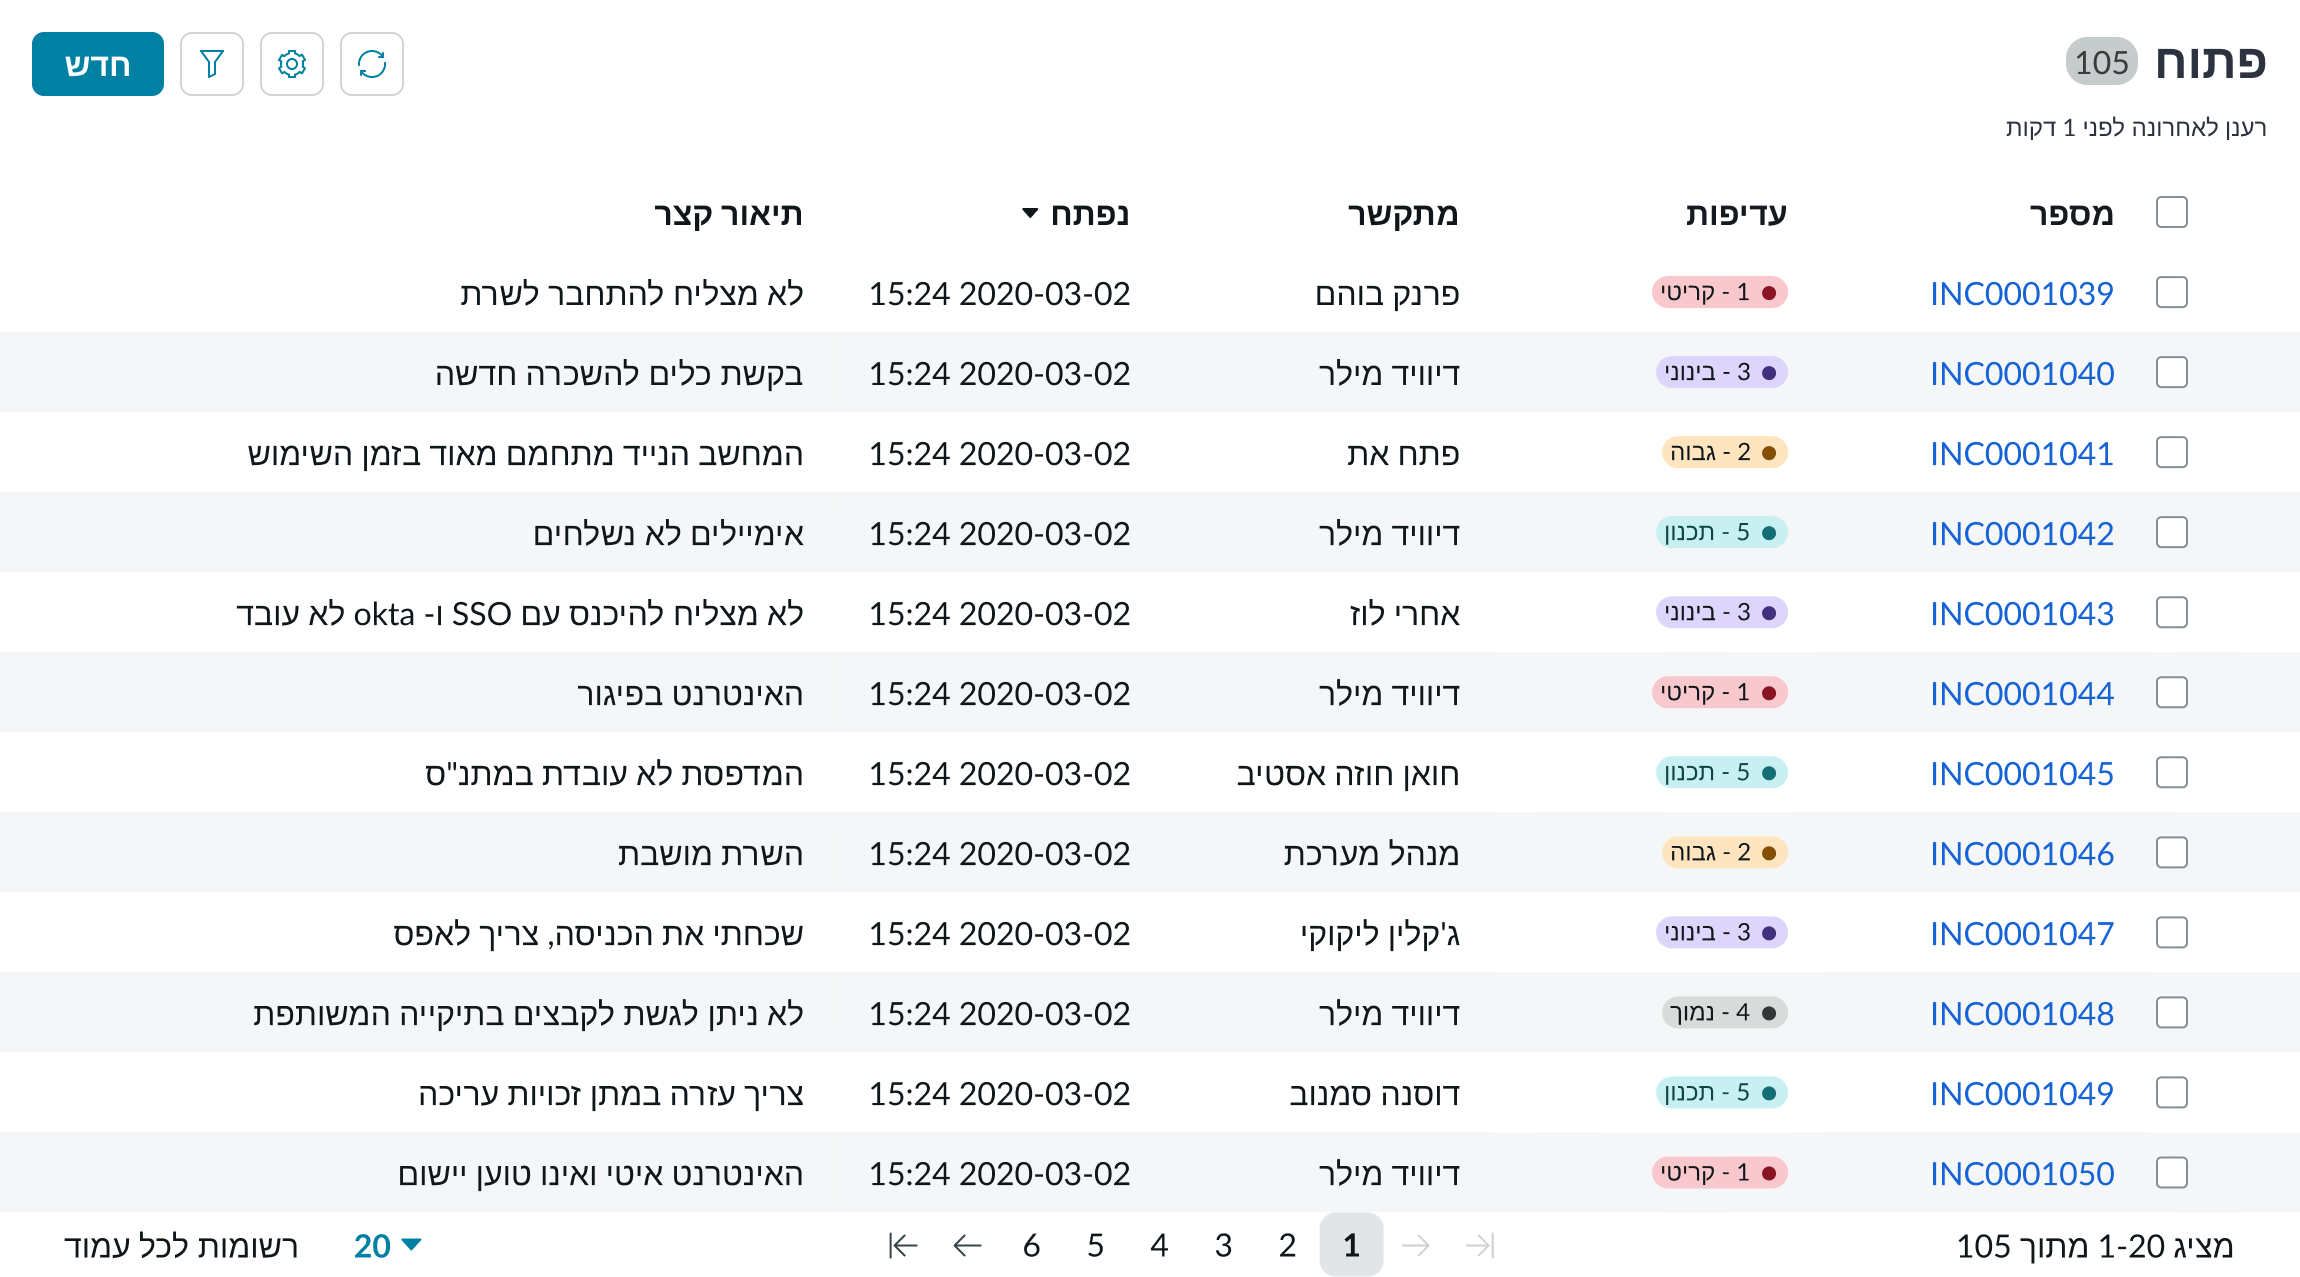Go to the previous page arrow
The image size is (2300, 1277).
pyautogui.click(x=965, y=1246)
